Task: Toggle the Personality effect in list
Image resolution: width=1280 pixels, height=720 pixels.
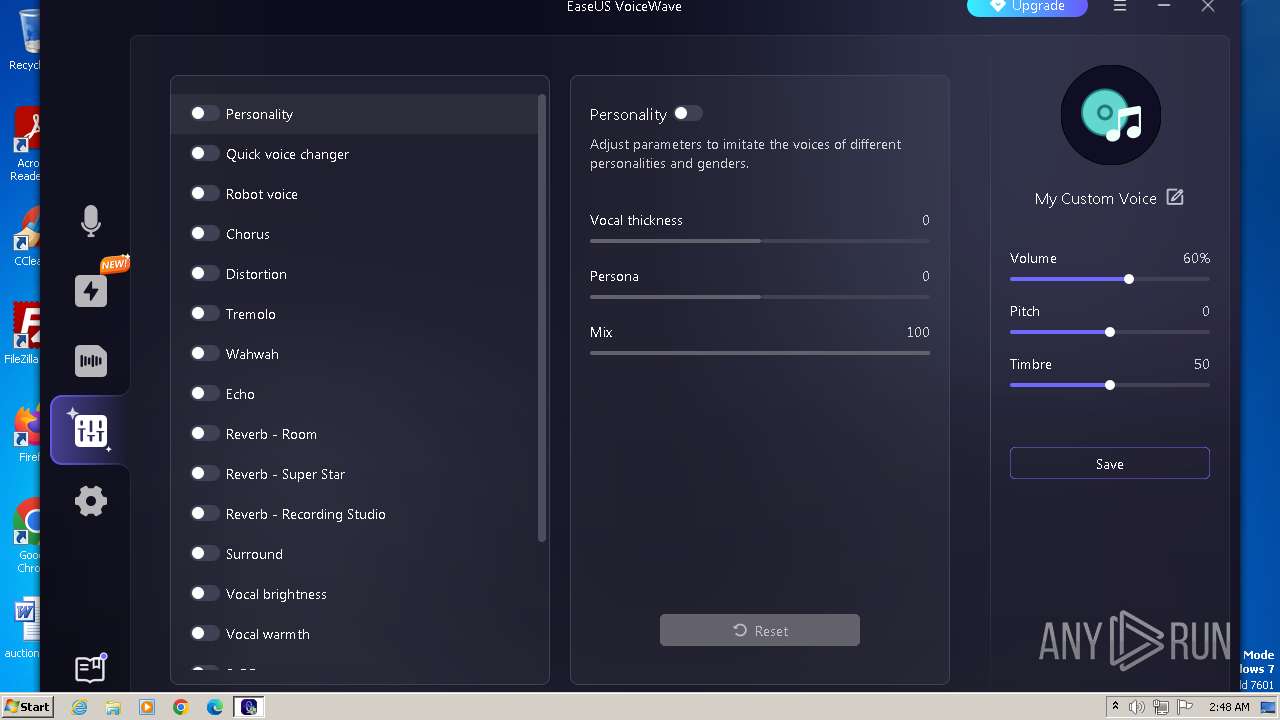Action: (x=205, y=114)
